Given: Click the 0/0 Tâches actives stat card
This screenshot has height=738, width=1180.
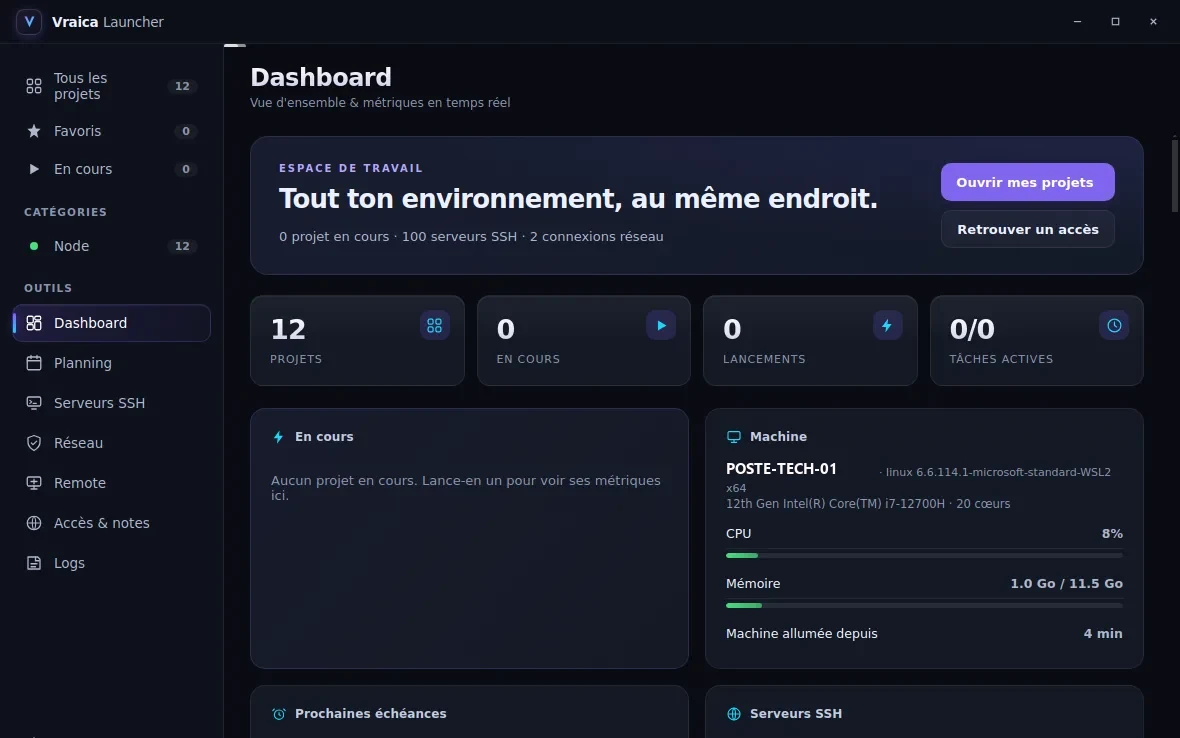Looking at the screenshot, I should 1036,341.
